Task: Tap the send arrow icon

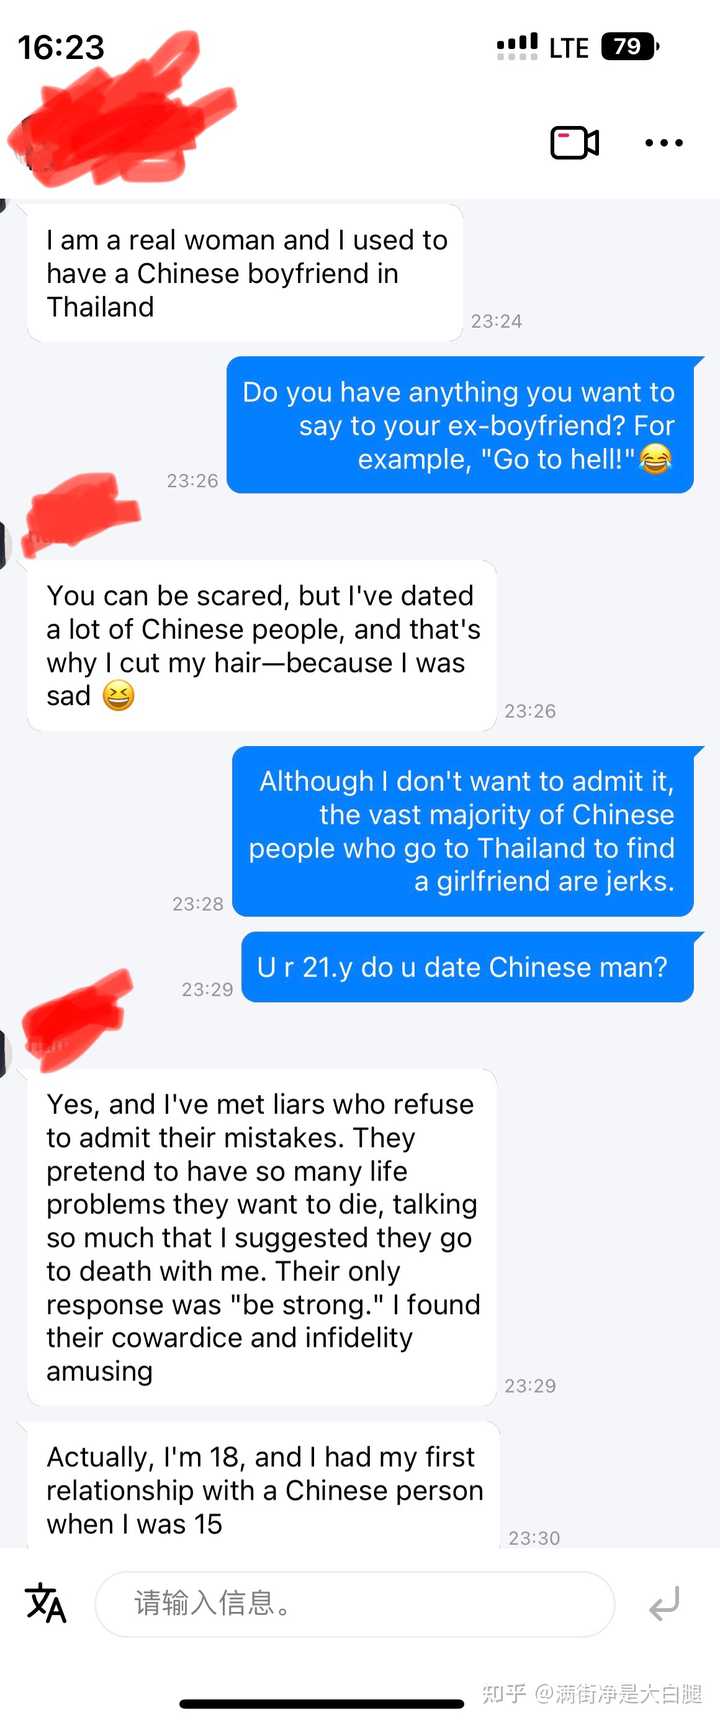Action: point(664,1604)
